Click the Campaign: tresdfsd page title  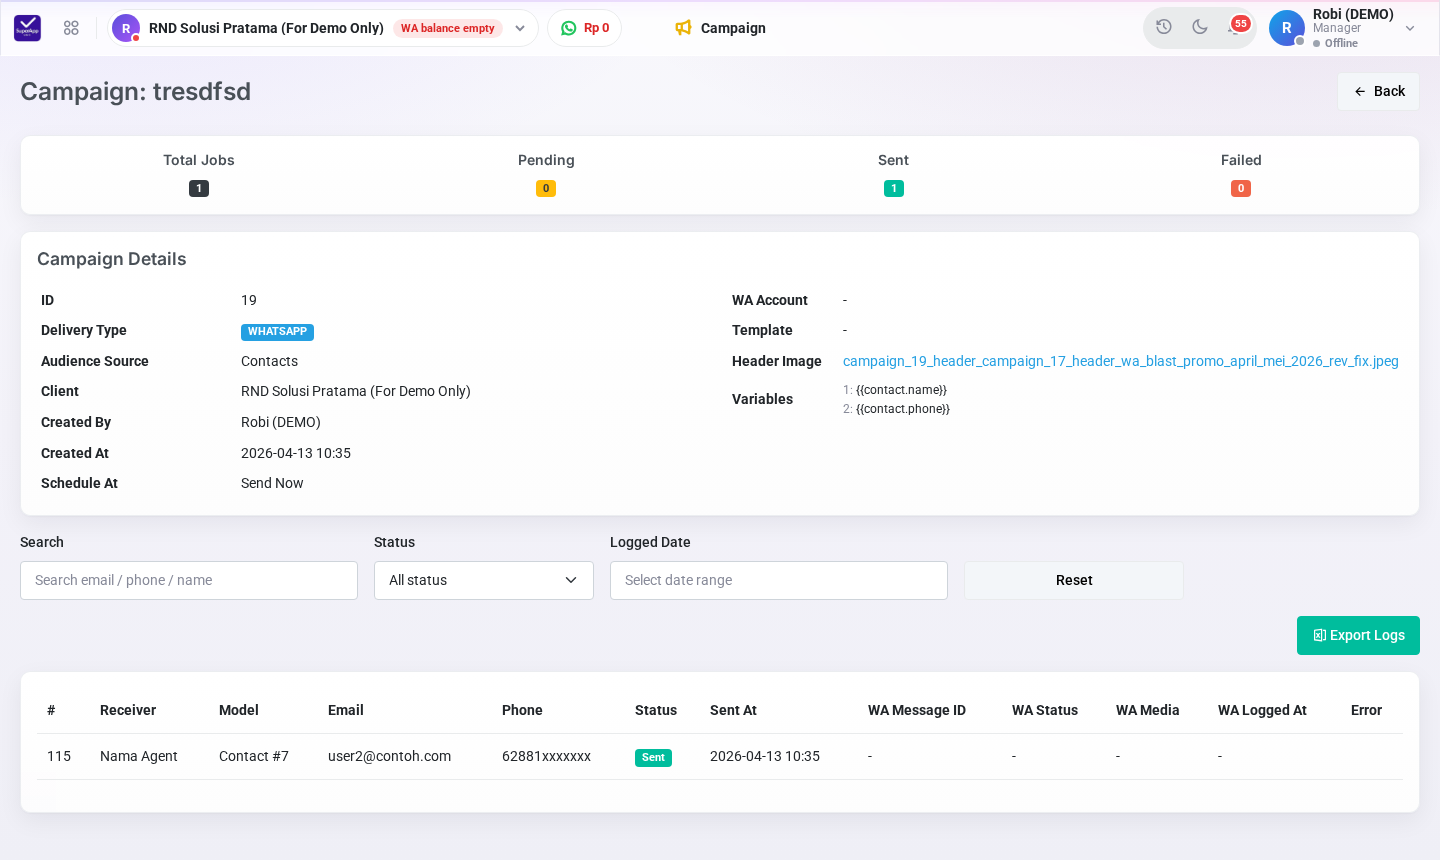(136, 91)
